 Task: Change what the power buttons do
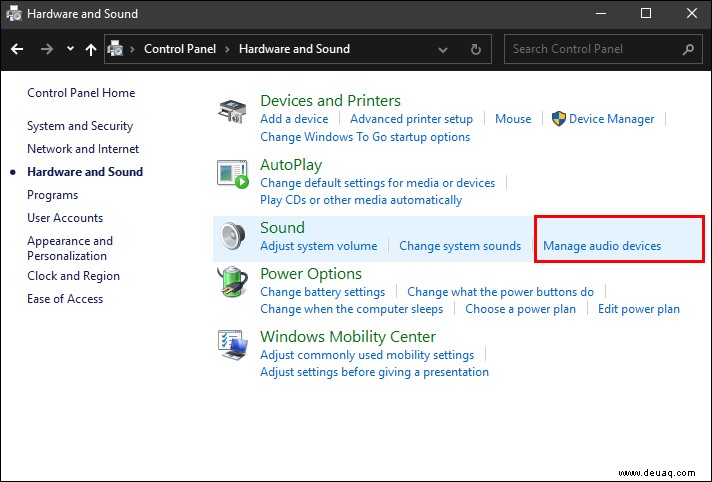tap(500, 292)
